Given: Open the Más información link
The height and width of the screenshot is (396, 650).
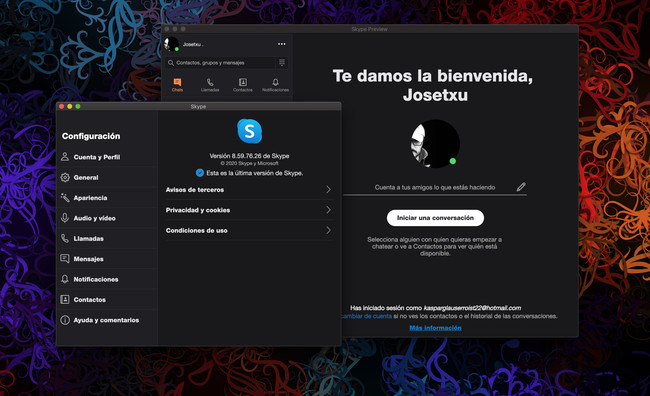Looking at the screenshot, I should (x=435, y=328).
